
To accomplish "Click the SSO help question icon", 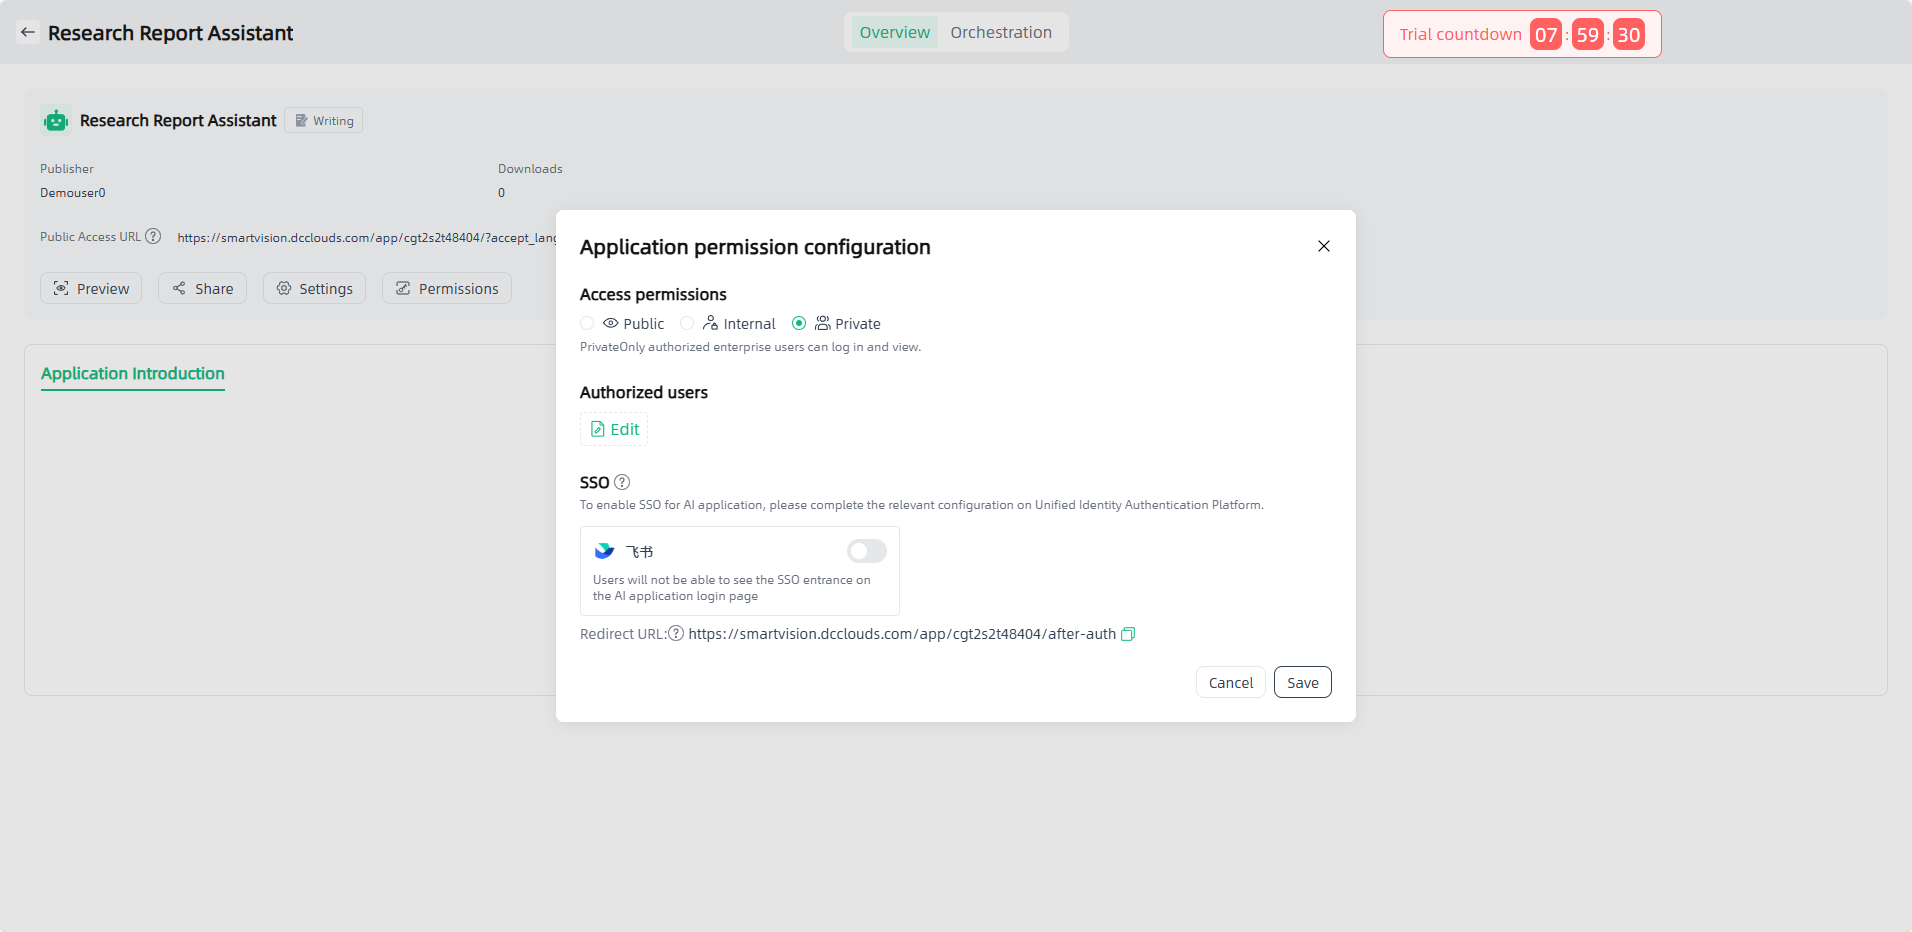I will click(x=622, y=482).
